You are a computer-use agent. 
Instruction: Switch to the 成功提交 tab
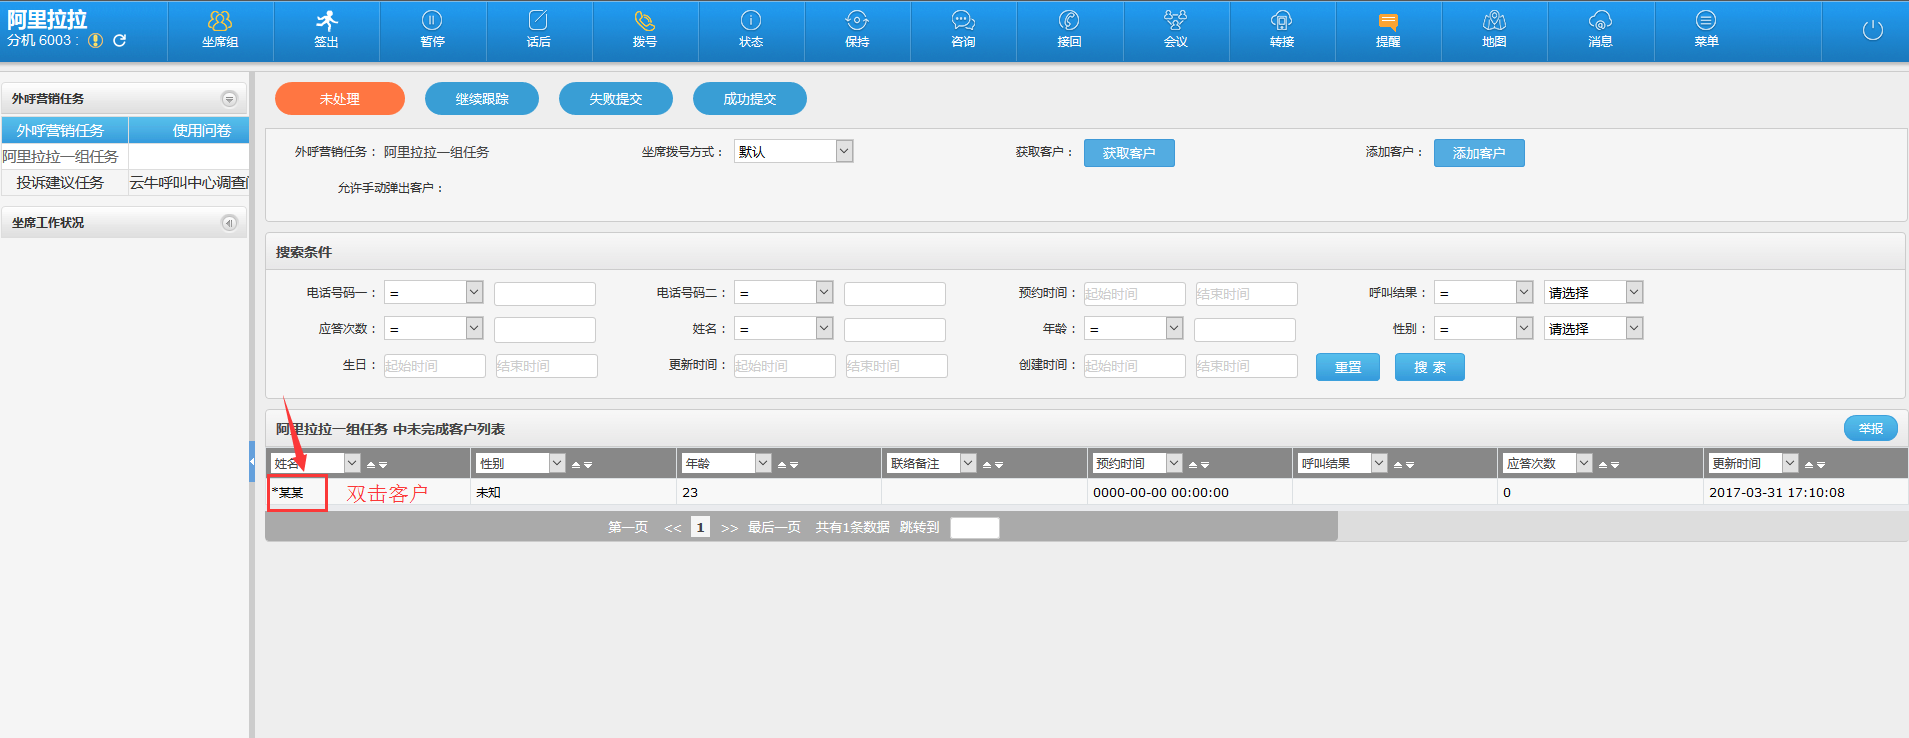click(750, 99)
